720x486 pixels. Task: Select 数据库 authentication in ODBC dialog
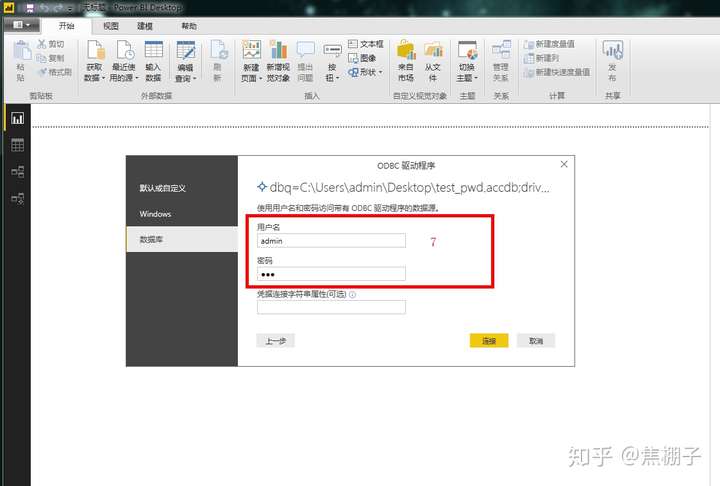pyautogui.click(x=182, y=239)
